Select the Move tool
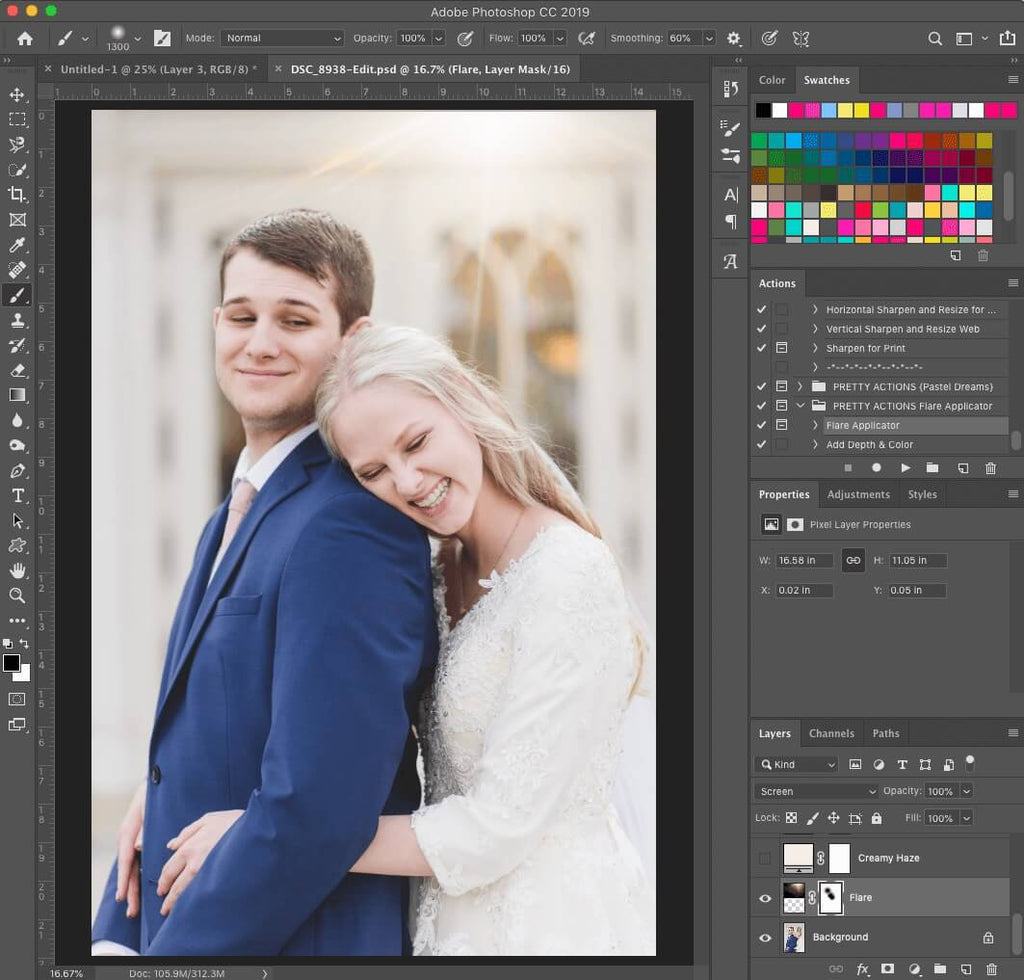This screenshot has width=1024, height=980. click(x=15, y=95)
